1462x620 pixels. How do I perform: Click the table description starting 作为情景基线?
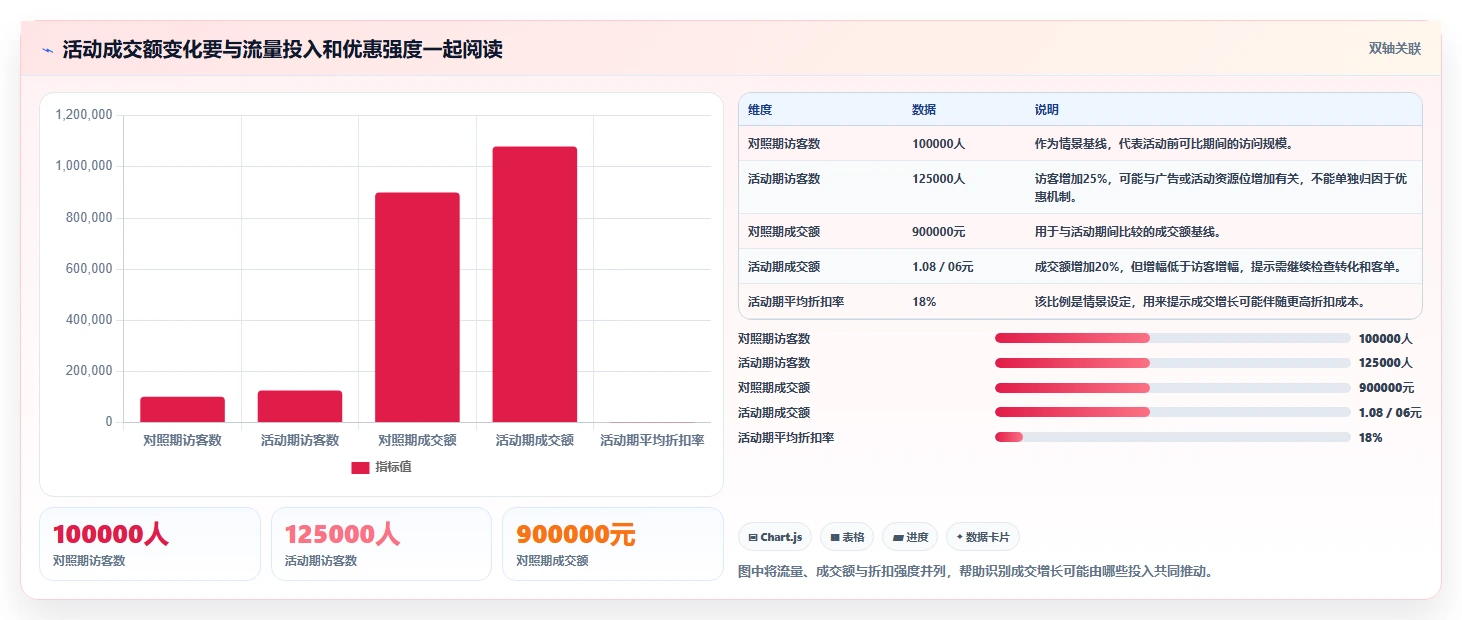1164,144
